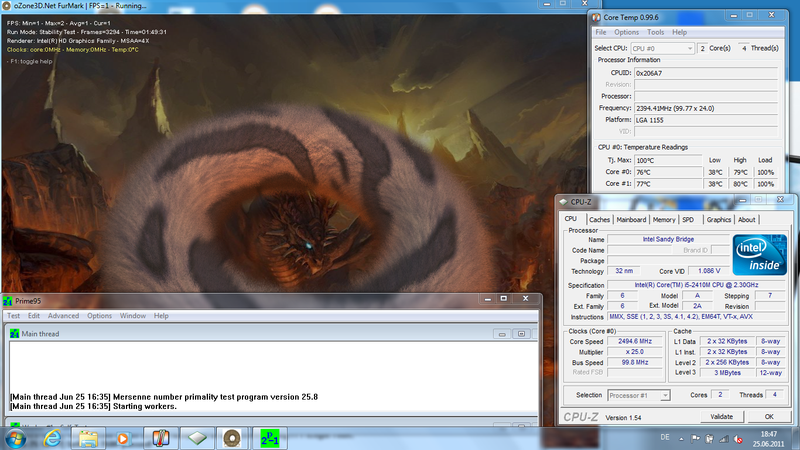
Task: Open Tools menu in Core Temp
Action: click(656, 32)
